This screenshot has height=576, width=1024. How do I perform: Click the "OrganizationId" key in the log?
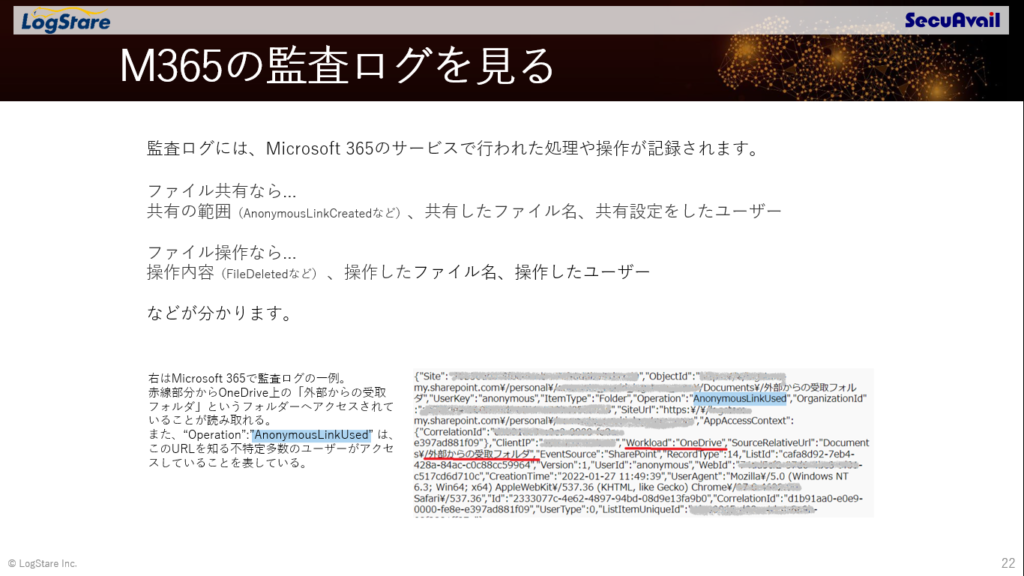pyautogui.click(x=830, y=398)
